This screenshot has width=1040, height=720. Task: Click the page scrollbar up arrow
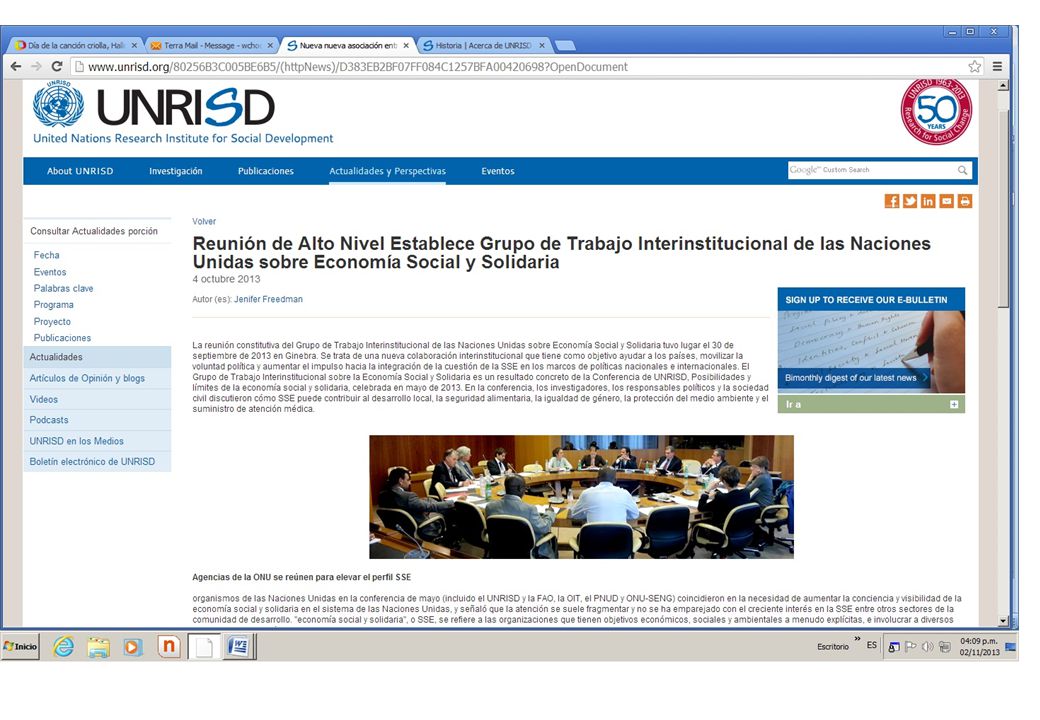pyautogui.click(x=1003, y=86)
